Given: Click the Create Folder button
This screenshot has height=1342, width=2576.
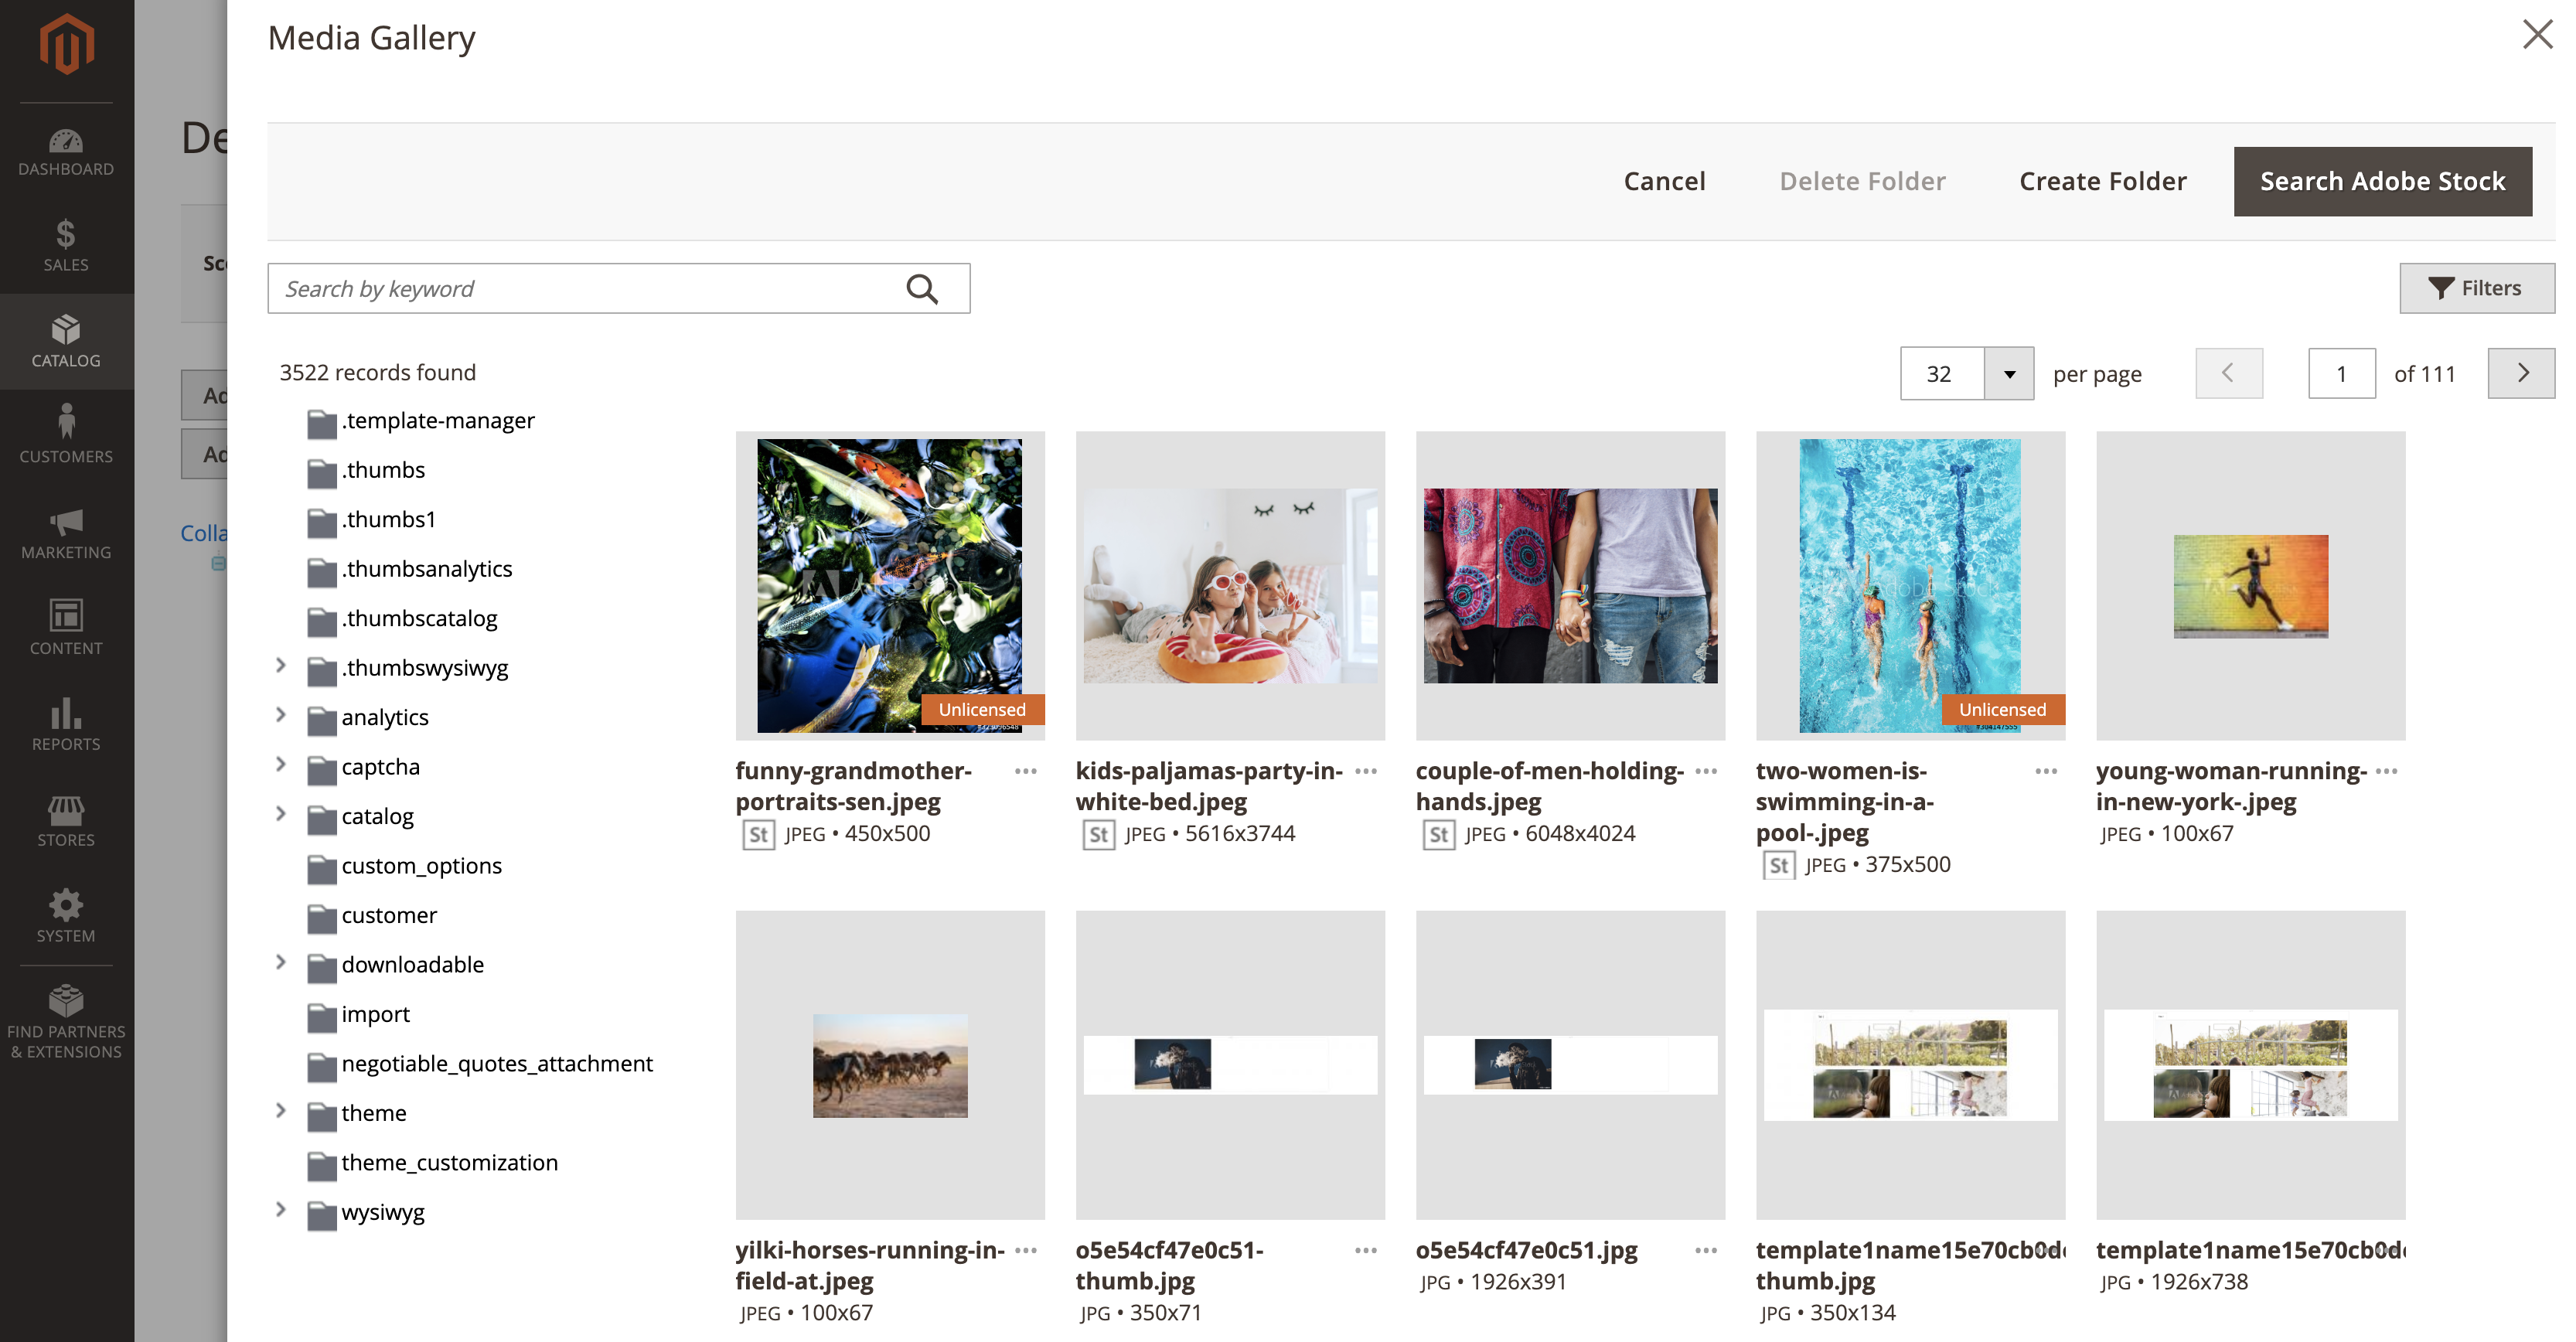Looking at the screenshot, I should [x=2101, y=181].
